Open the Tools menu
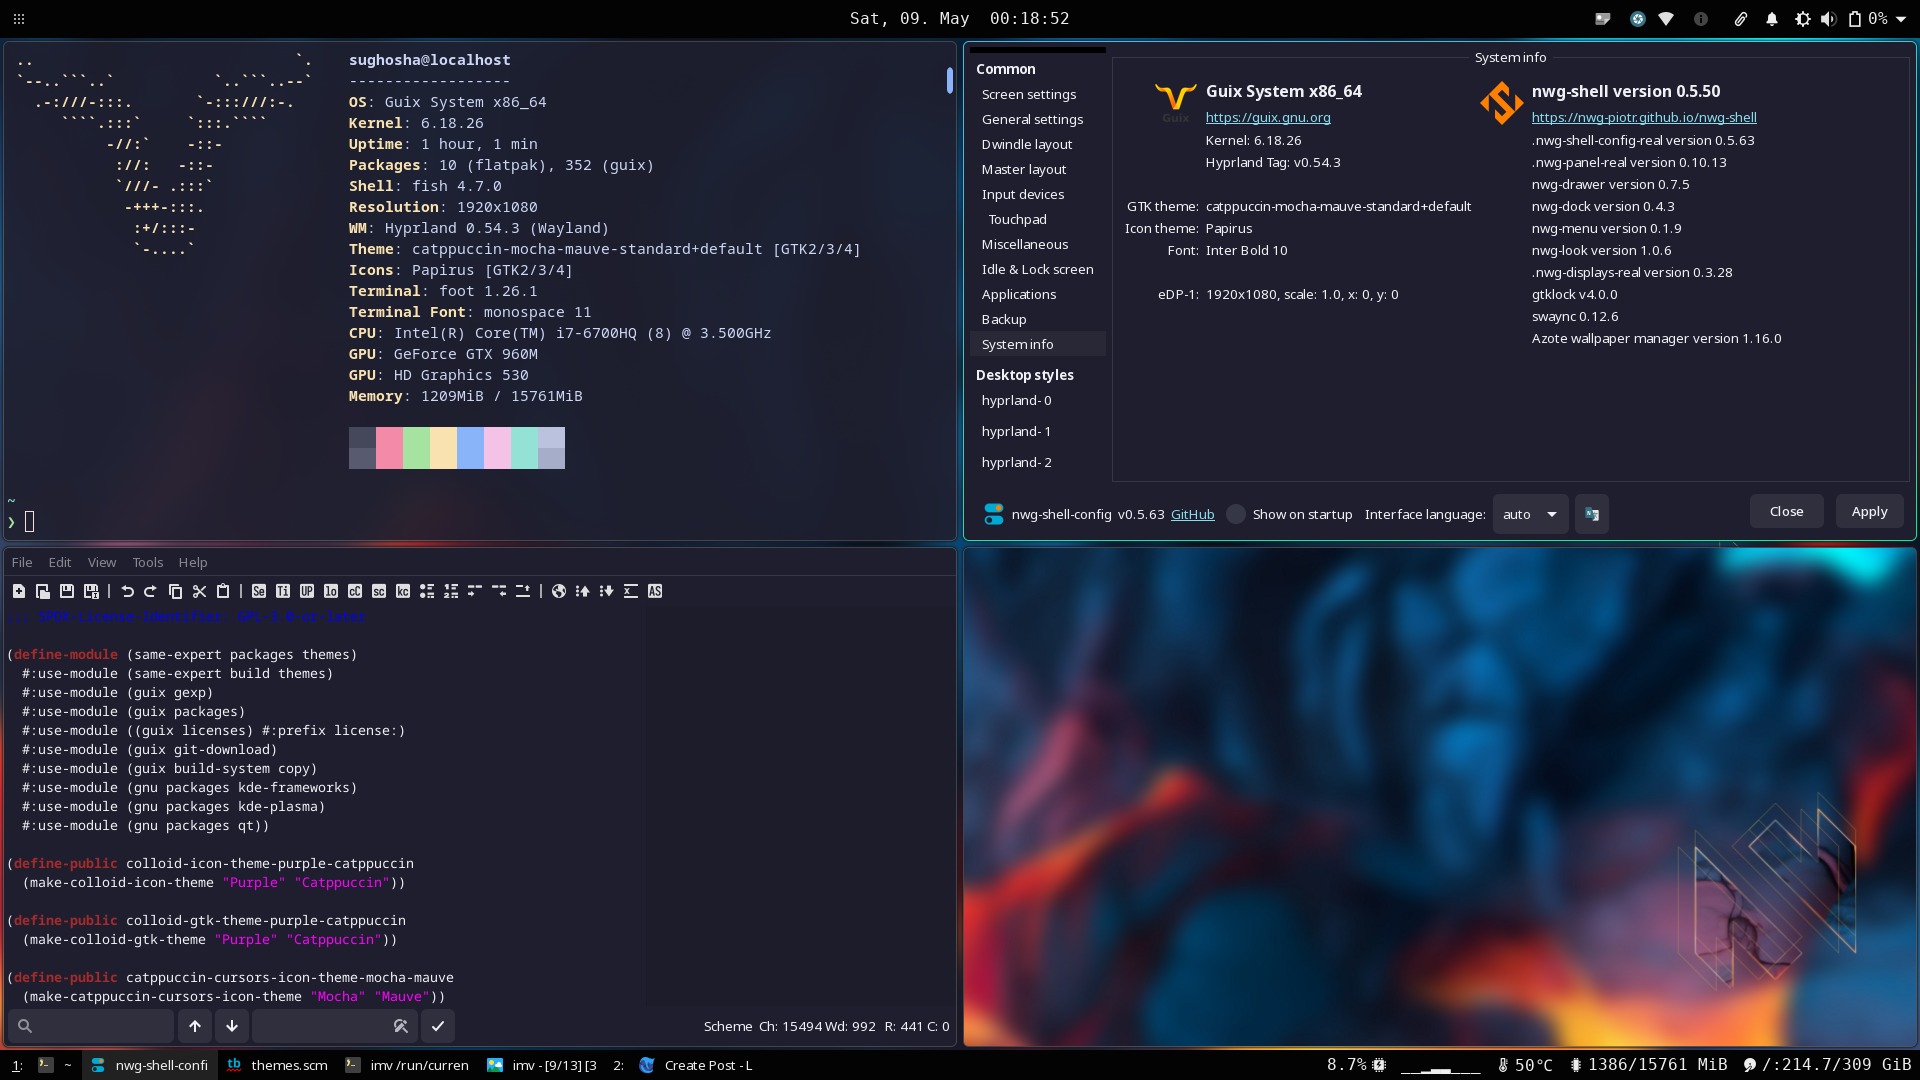This screenshot has width=1920, height=1080. coord(148,562)
